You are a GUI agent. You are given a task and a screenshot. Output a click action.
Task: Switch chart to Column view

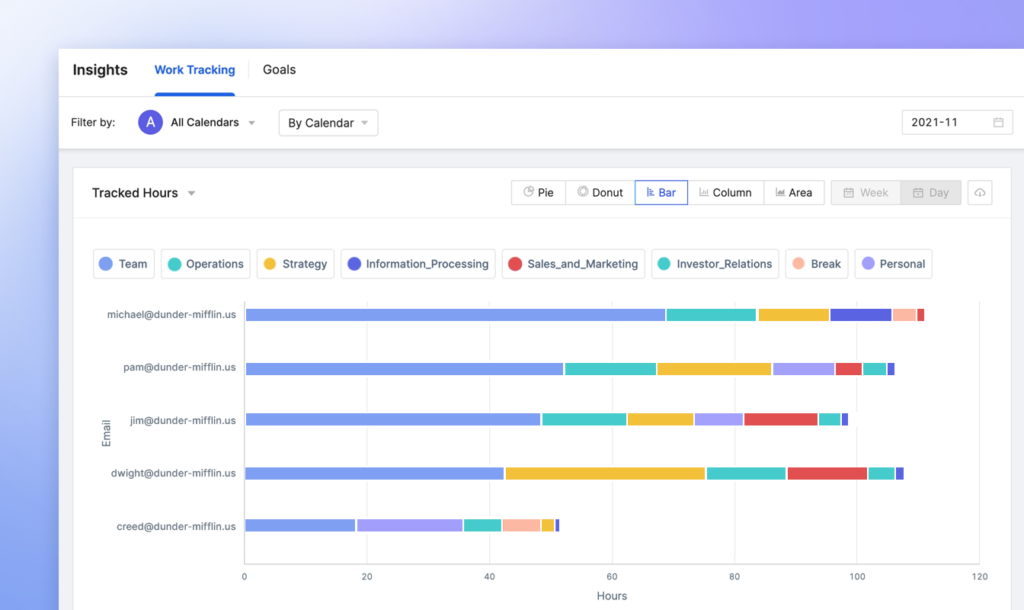pyautogui.click(x=725, y=193)
